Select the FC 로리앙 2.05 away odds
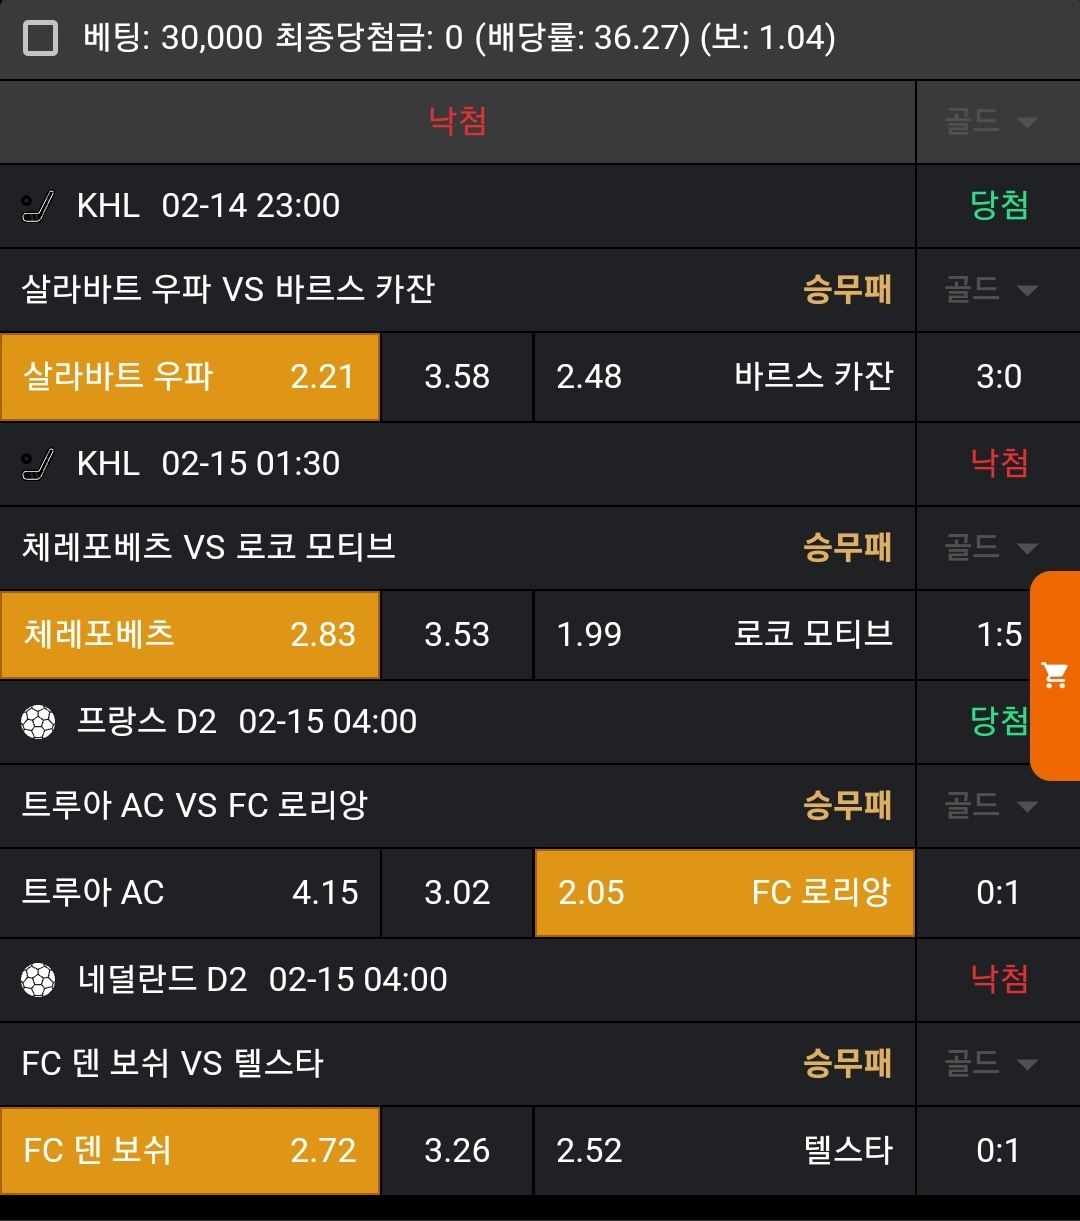 [x=724, y=893]
